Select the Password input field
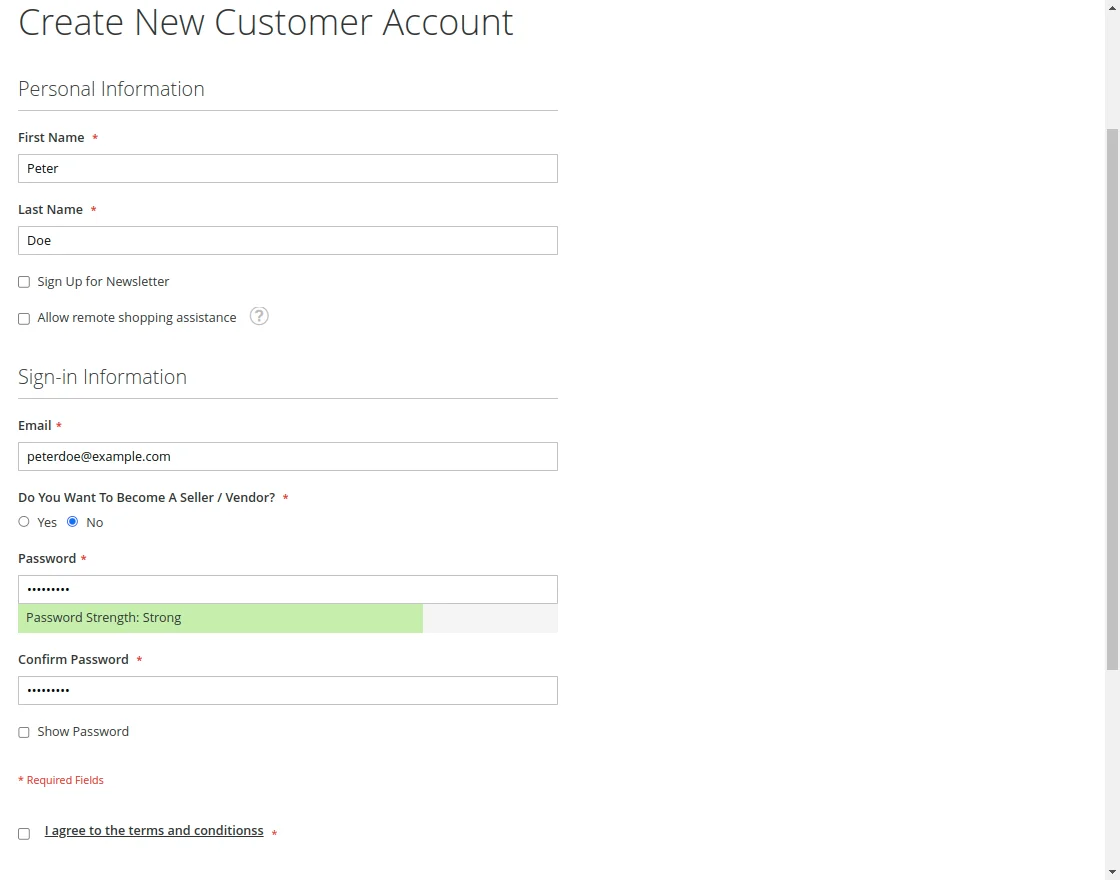 click(x=288, y=589)
